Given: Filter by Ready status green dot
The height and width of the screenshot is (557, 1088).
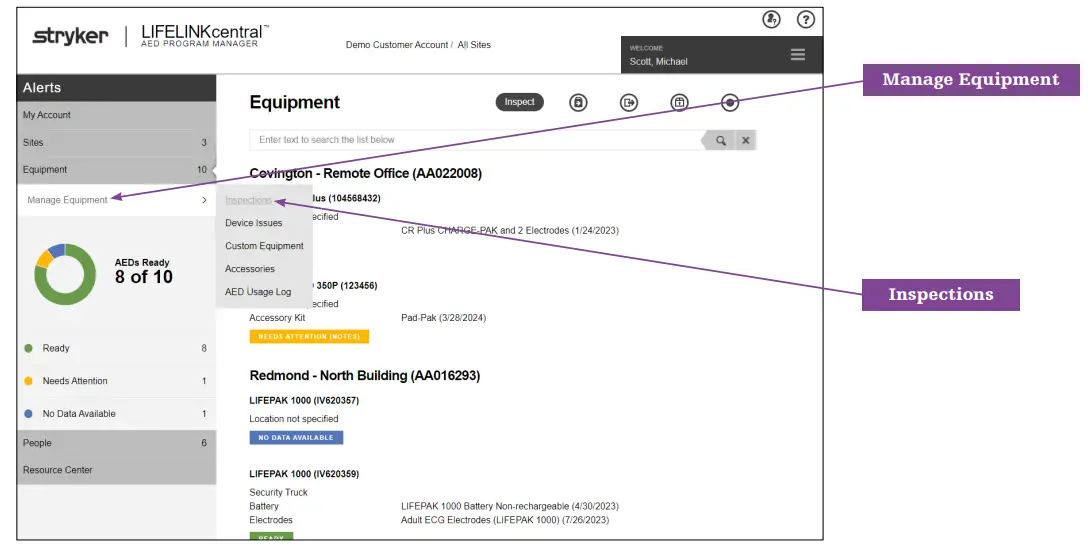Looking at the screenshot, I should click(x=28, y=348).
